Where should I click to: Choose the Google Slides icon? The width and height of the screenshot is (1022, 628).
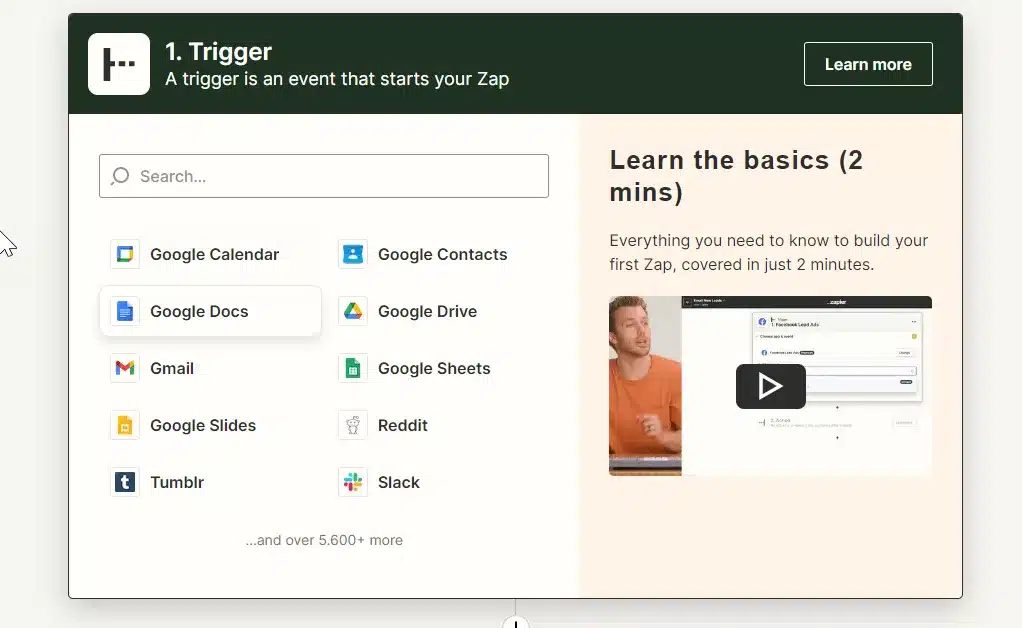[125, 425]
